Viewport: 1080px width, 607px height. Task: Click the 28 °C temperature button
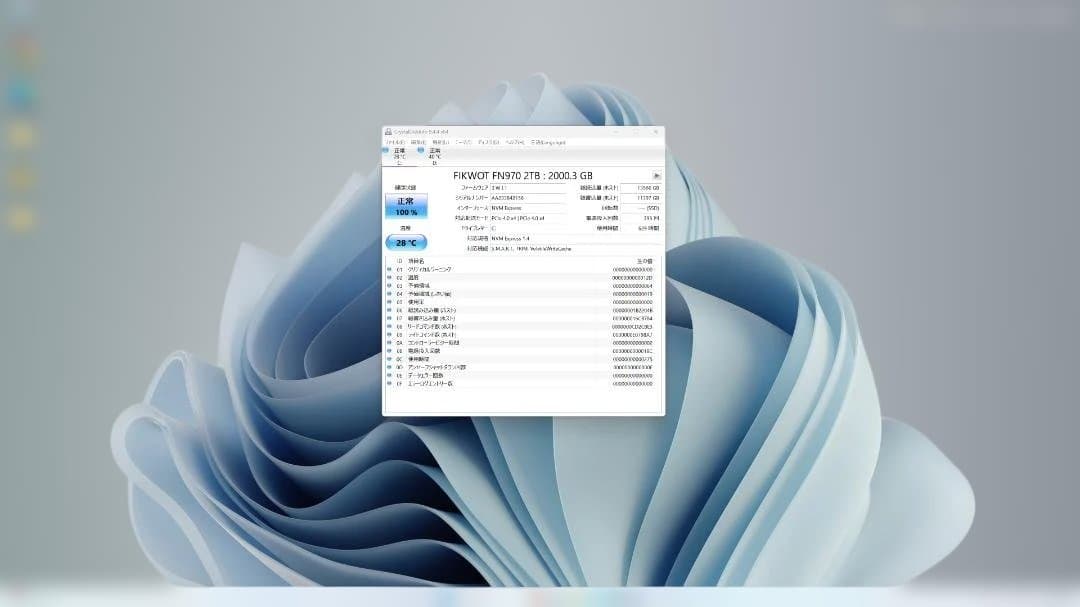click(405, 242)
